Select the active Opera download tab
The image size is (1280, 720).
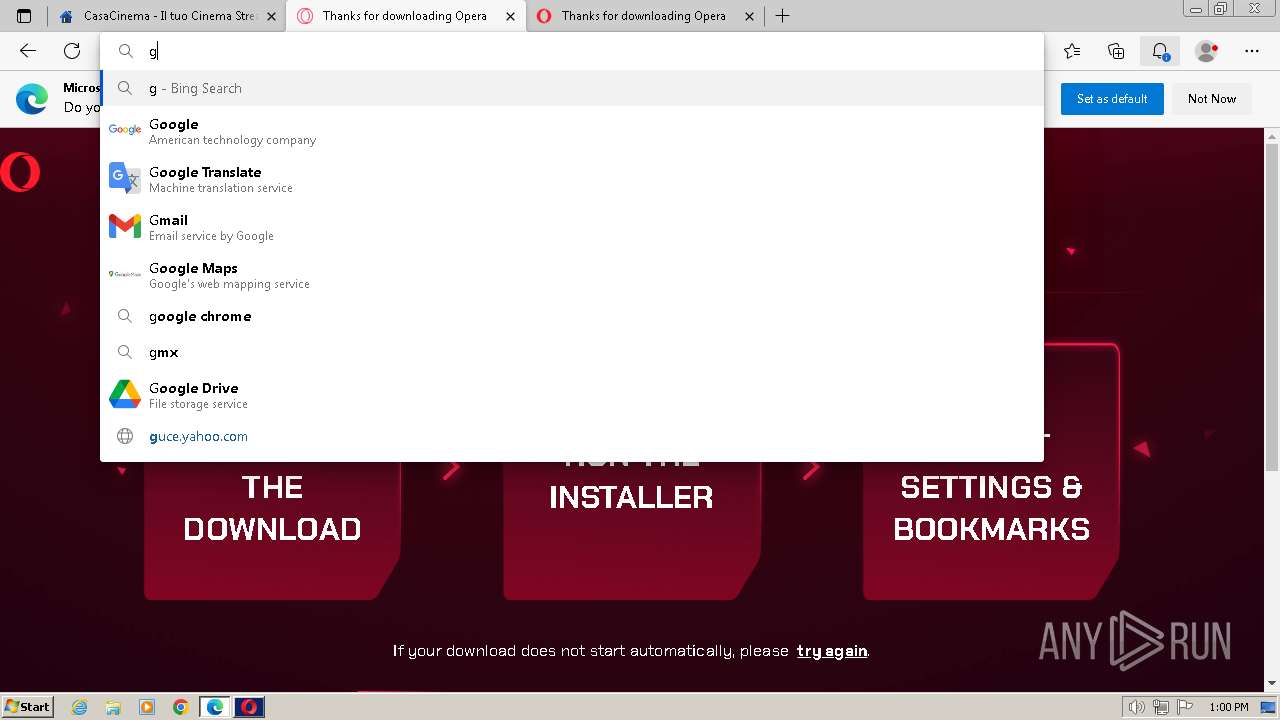click(405, 16)
